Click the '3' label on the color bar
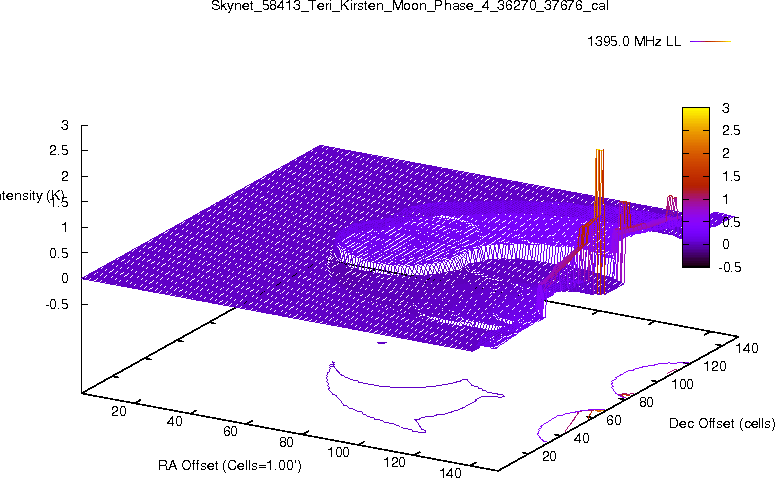This screenshot has height=478, width=775. [726, 108]
